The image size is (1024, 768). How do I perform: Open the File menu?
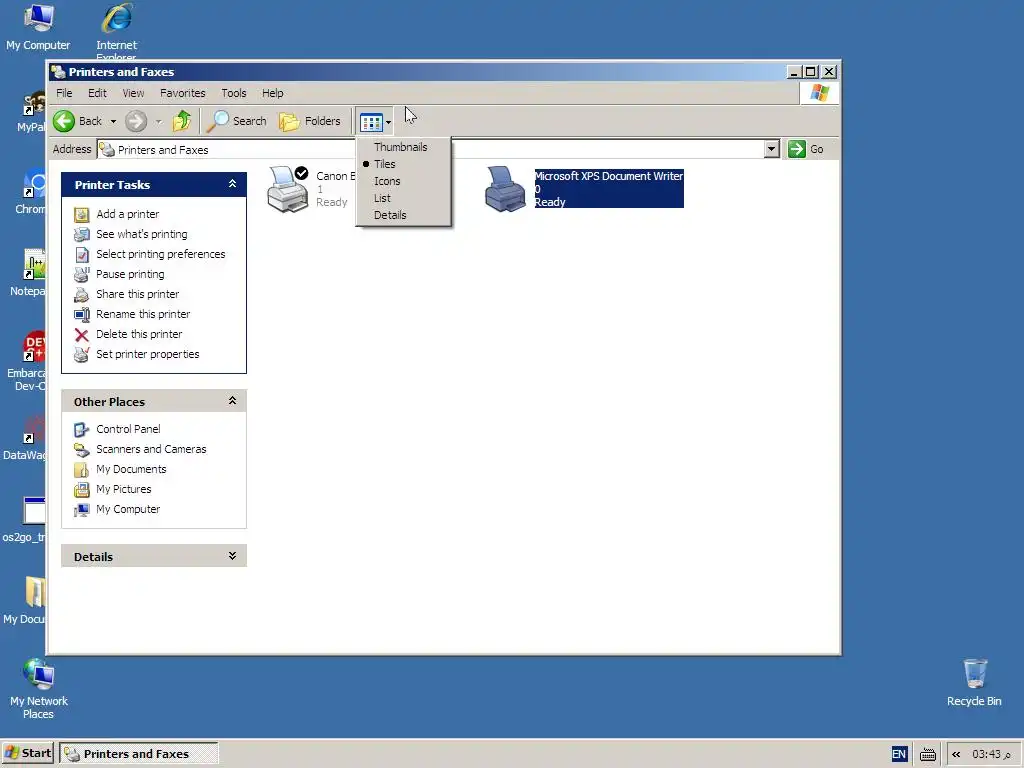click(x=64, y=93)
